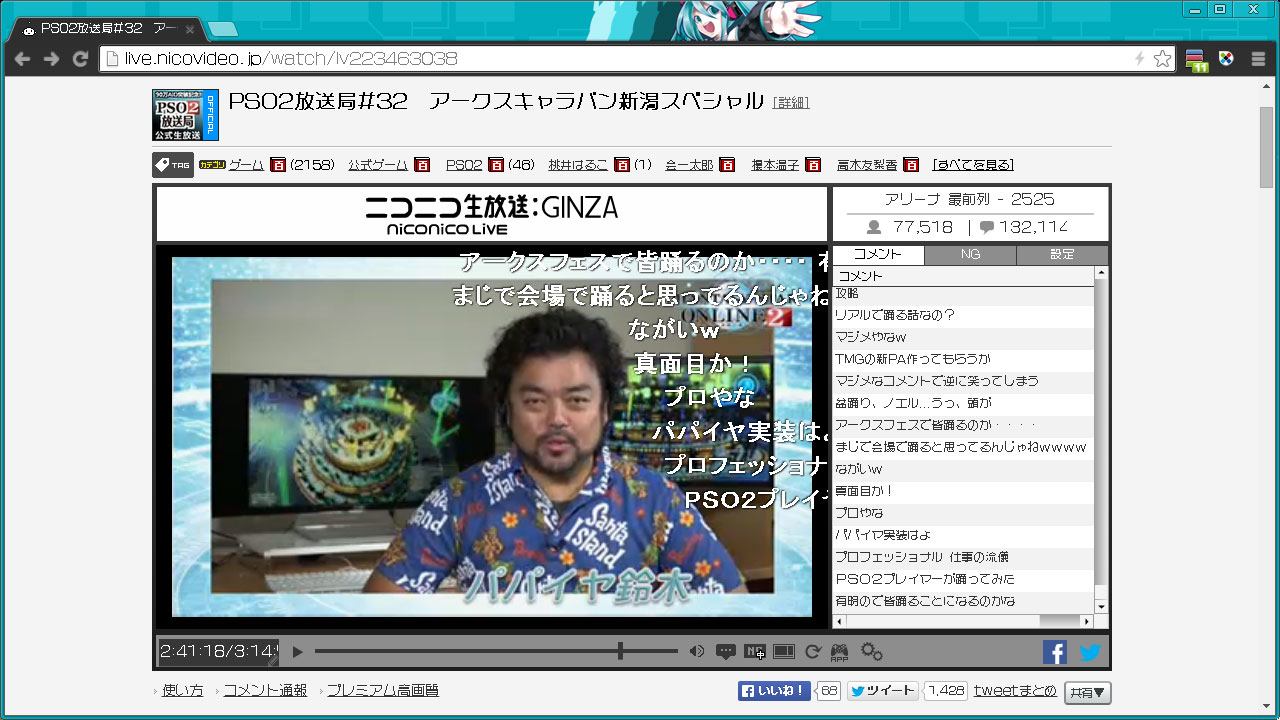Click the colorful circle extension icon
Image resolution: width=1280 pixels, height=720 pixels.
tap(1227, 59)
